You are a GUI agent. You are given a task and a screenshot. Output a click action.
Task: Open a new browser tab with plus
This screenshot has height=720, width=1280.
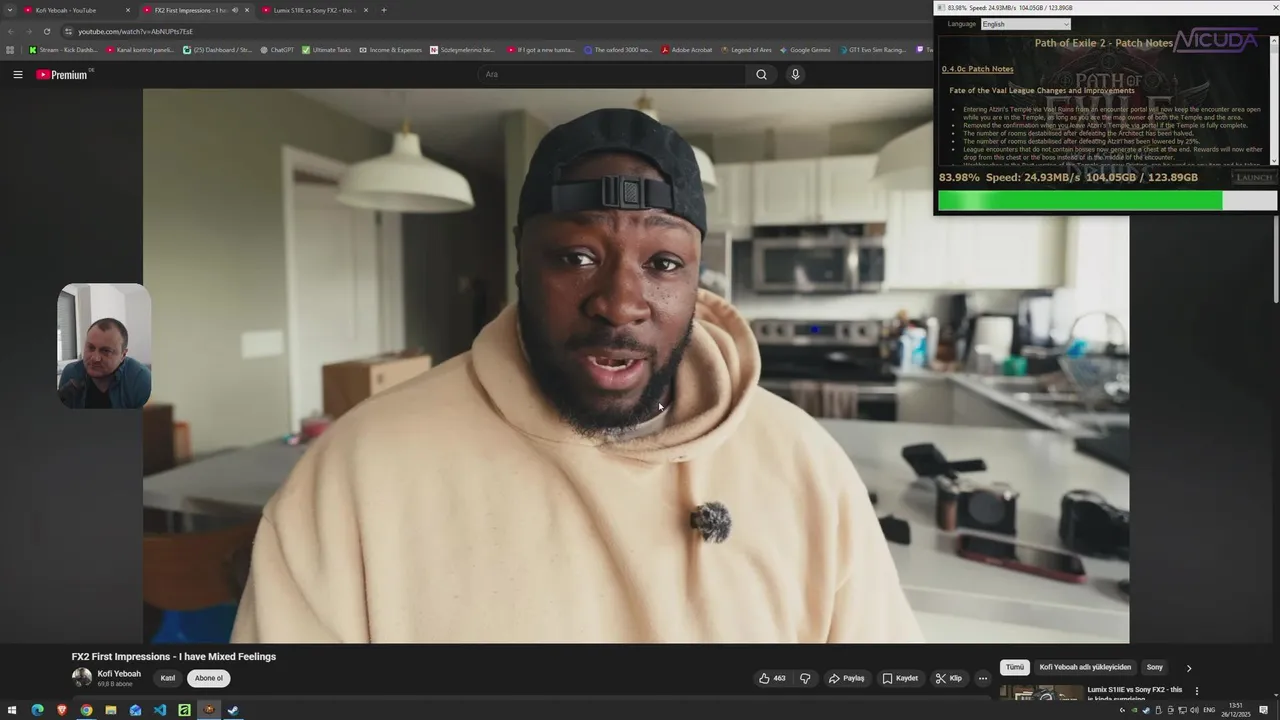tap(383, 10)
